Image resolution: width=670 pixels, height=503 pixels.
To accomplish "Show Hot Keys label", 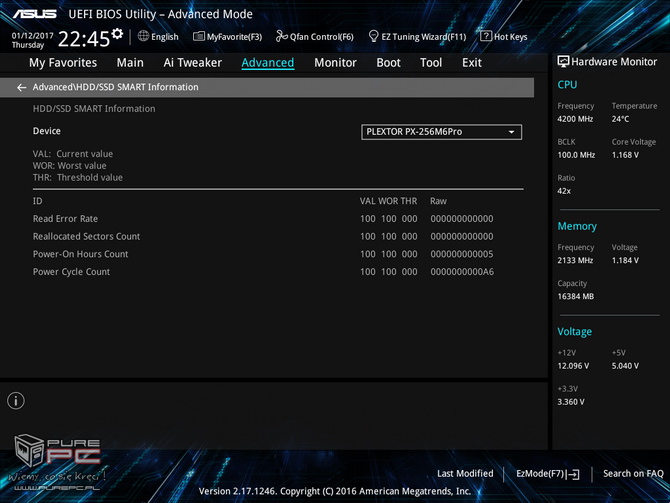I will [510, 37].
